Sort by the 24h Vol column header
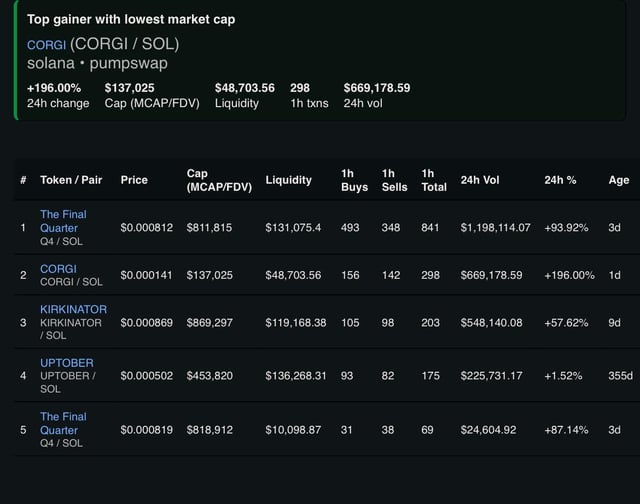 (x=480, y=180)
